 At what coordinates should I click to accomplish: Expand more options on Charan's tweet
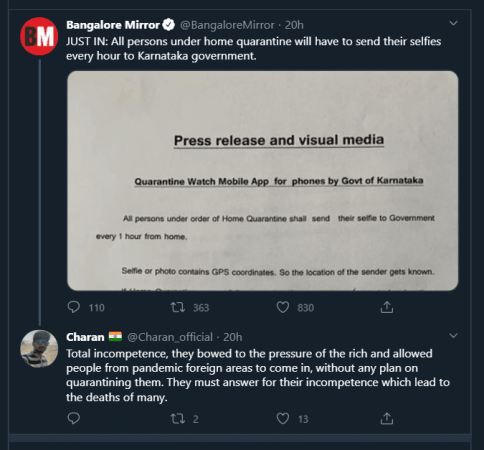(x=453, y=335)
